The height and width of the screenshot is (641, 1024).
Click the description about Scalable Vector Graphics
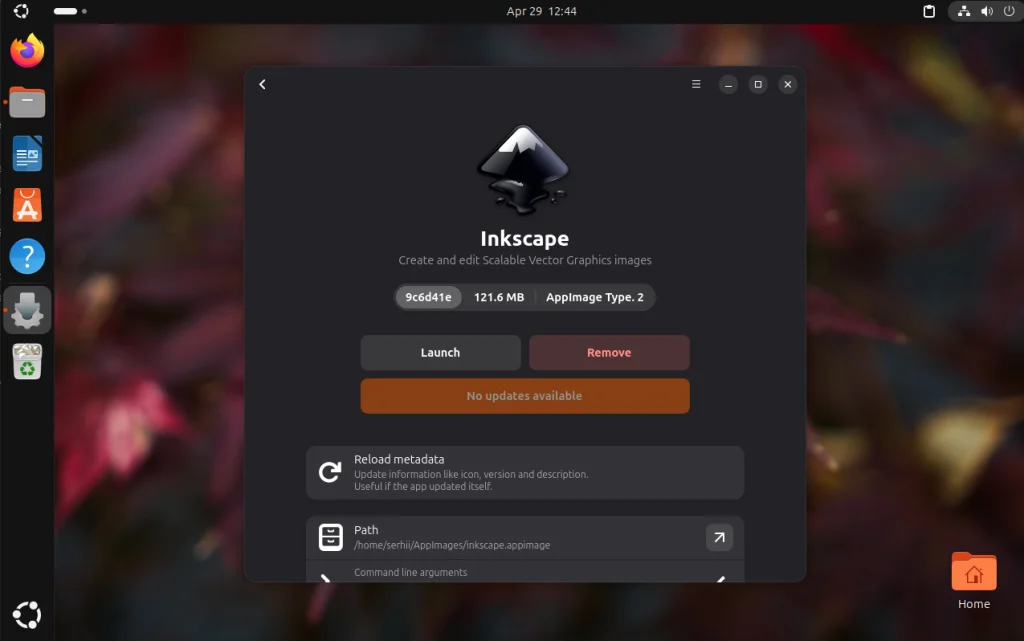[x=524, y=260]
